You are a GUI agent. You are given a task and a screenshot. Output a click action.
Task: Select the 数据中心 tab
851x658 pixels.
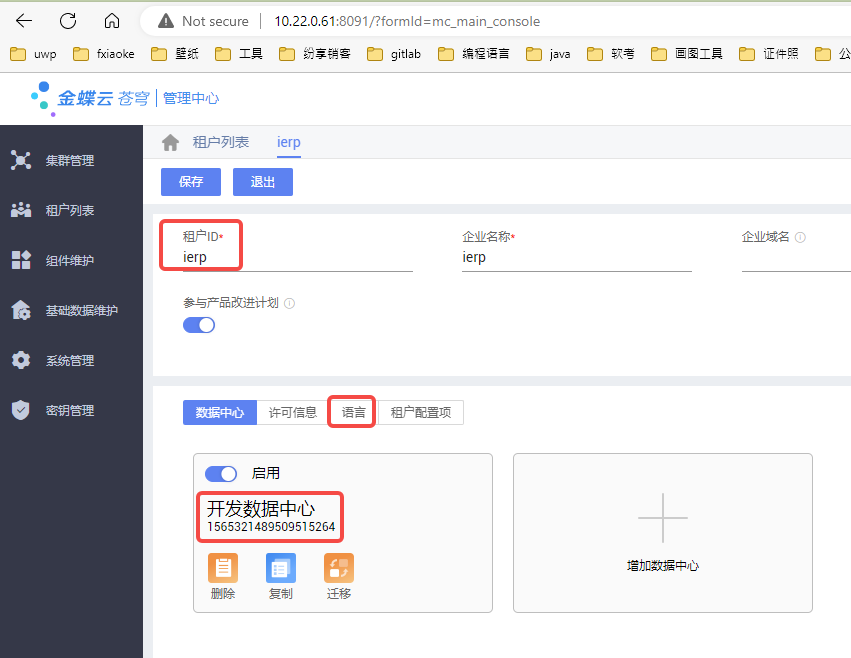(220, 413)
